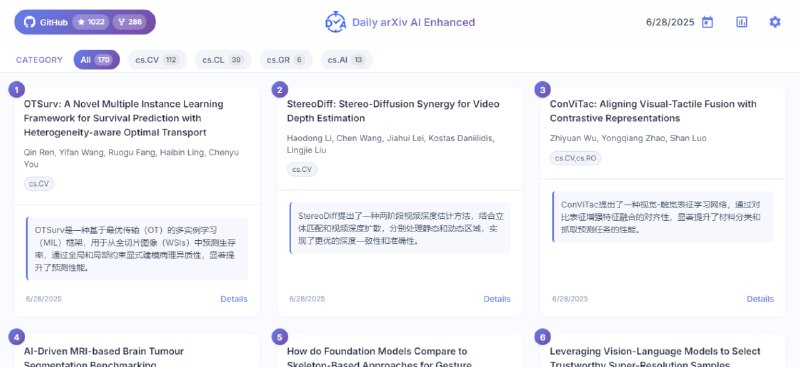Image resolution: width=800 pixels, height=367 pixels.
Task: Filter by cs.CV category
Action: pyautogui.click(x=157, y=60)
